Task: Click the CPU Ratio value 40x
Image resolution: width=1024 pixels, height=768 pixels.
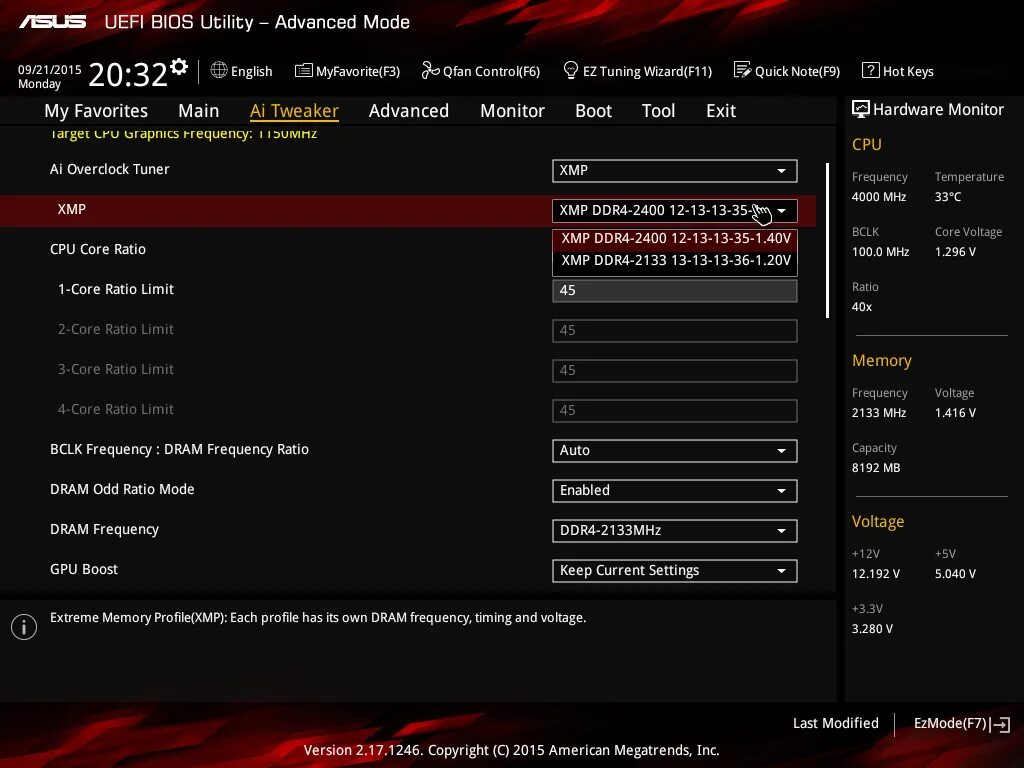Action: 862,307
